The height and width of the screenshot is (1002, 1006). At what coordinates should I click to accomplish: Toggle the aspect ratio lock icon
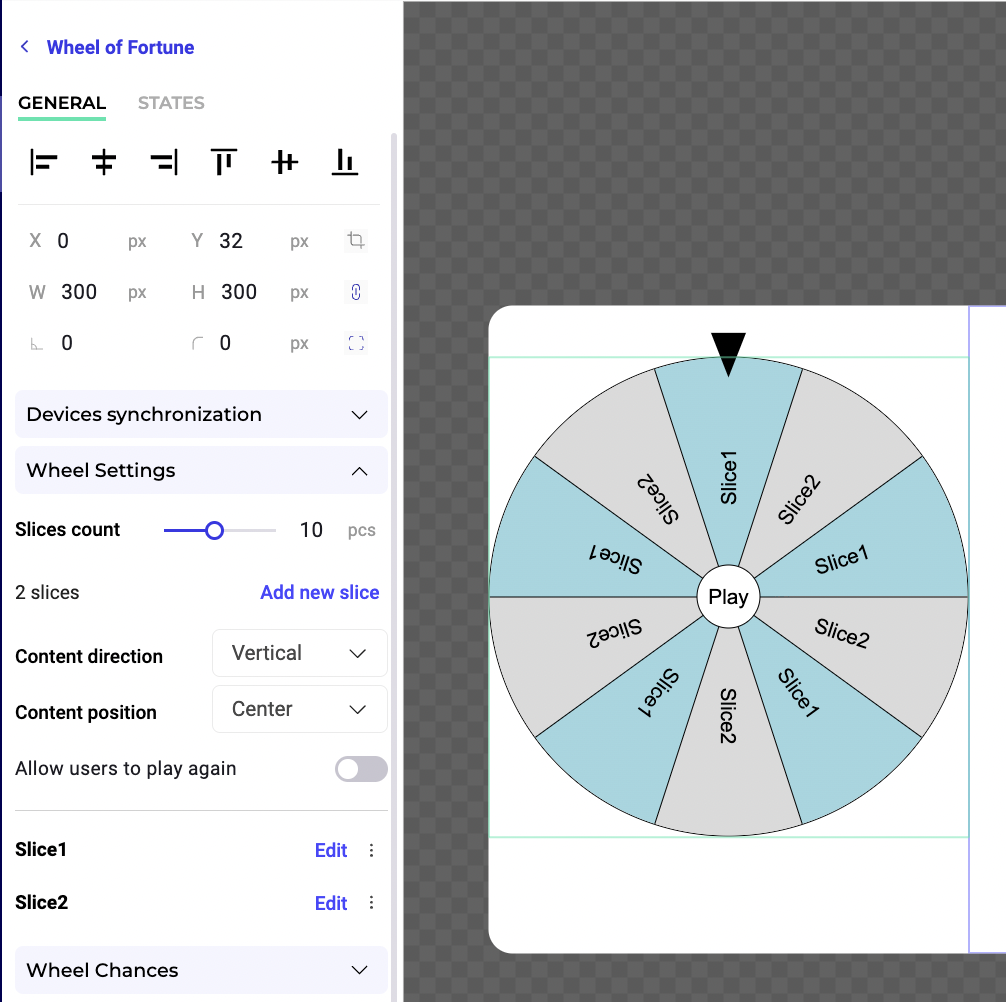(x=355, y=292)
